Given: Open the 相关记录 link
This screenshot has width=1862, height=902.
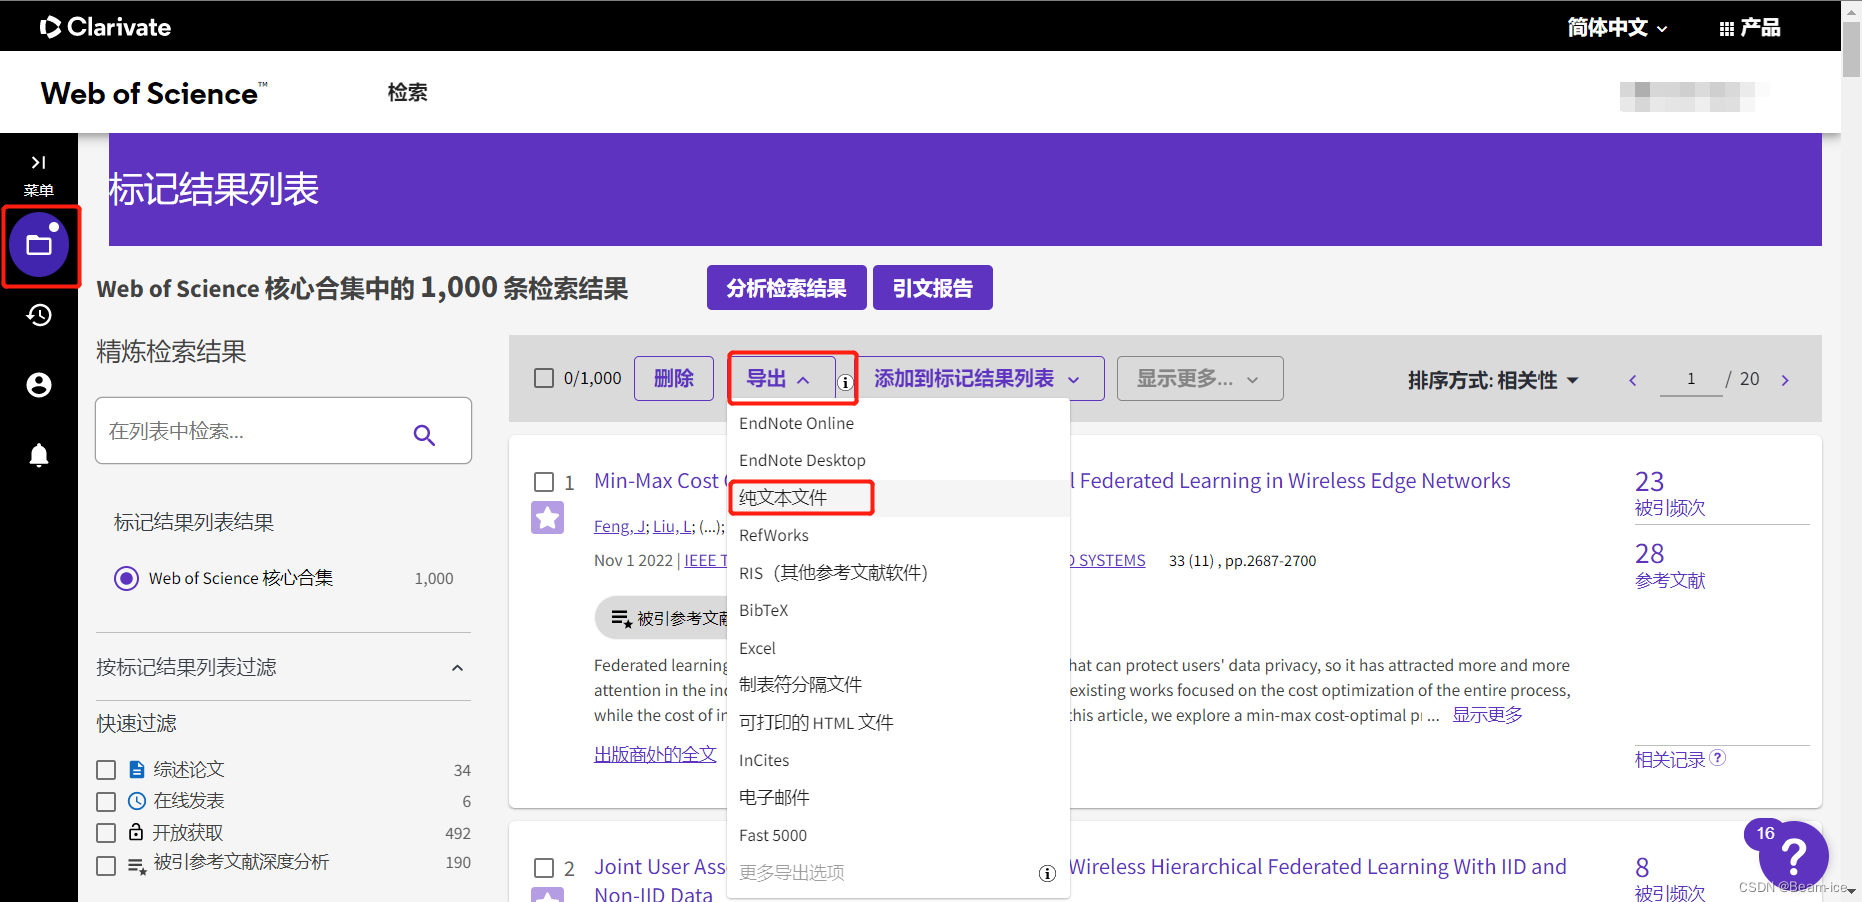Looking at the screenshot, I should point(1670,759).
